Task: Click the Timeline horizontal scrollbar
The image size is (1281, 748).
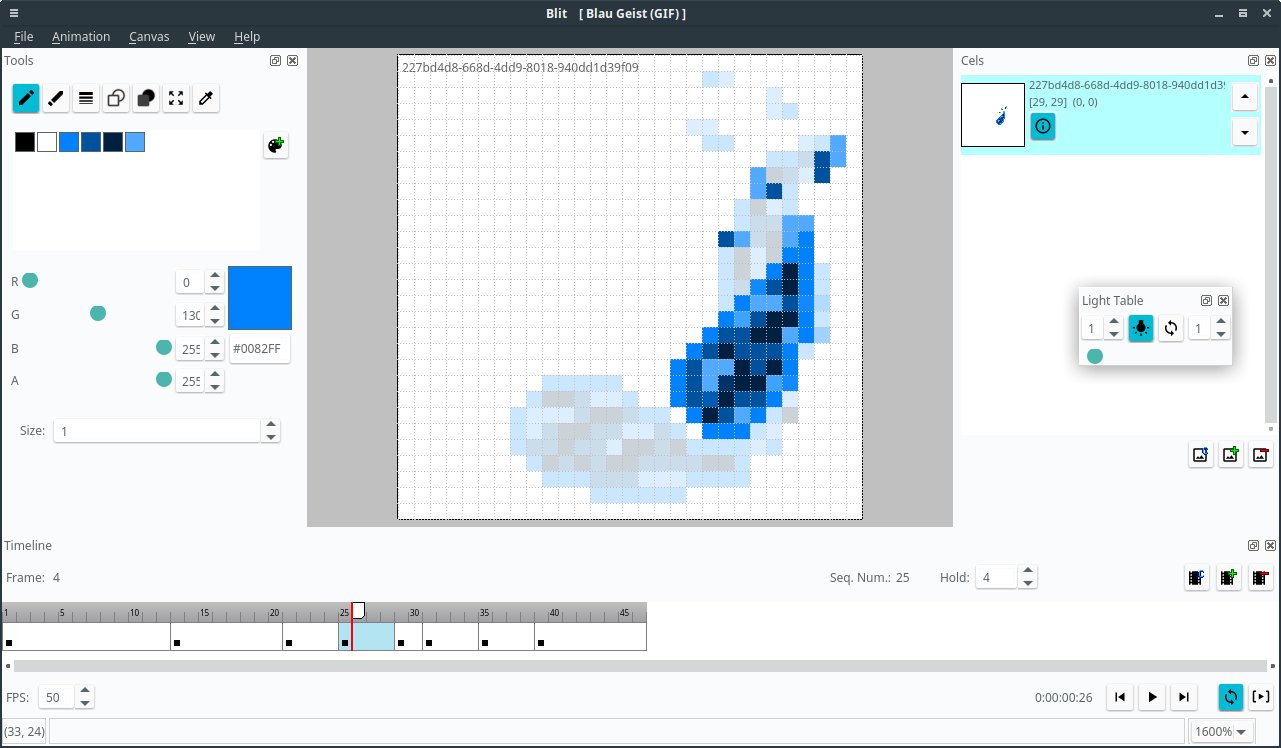Action: [x=640, y=666]
